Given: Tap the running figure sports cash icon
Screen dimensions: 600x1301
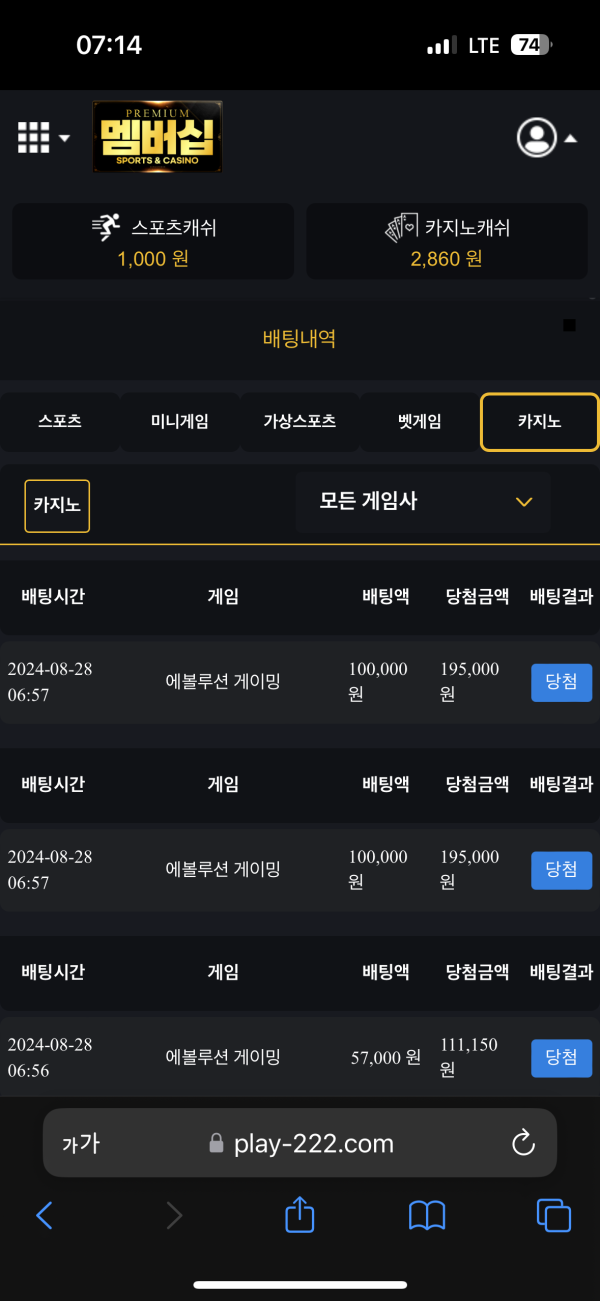Looking at the screenshot, I should 106,228.
